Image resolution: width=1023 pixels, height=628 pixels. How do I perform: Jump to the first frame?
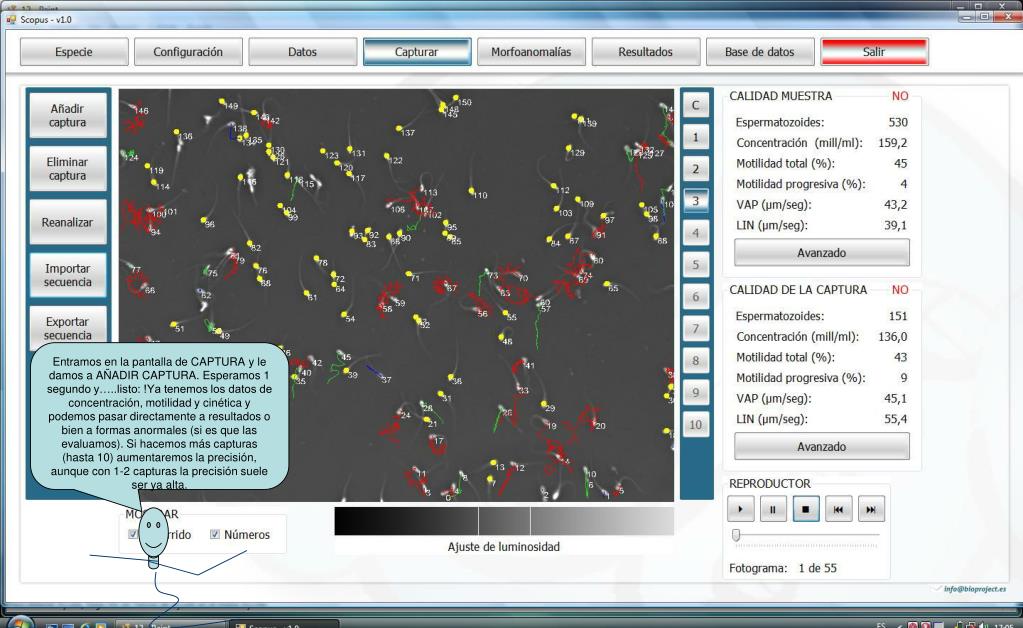[x=838, y=509]
